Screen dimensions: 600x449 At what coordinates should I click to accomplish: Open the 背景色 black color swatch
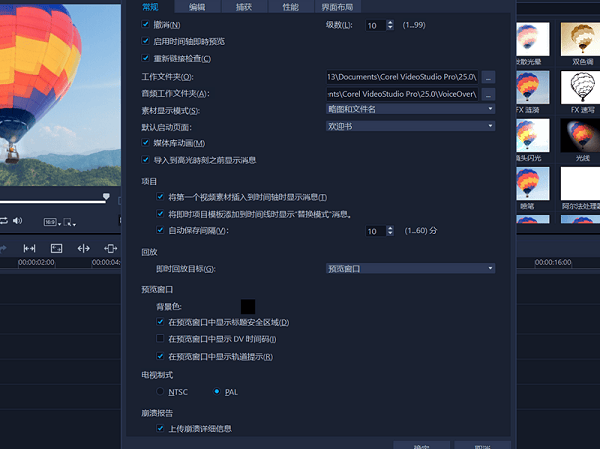(x=248, y=307)
